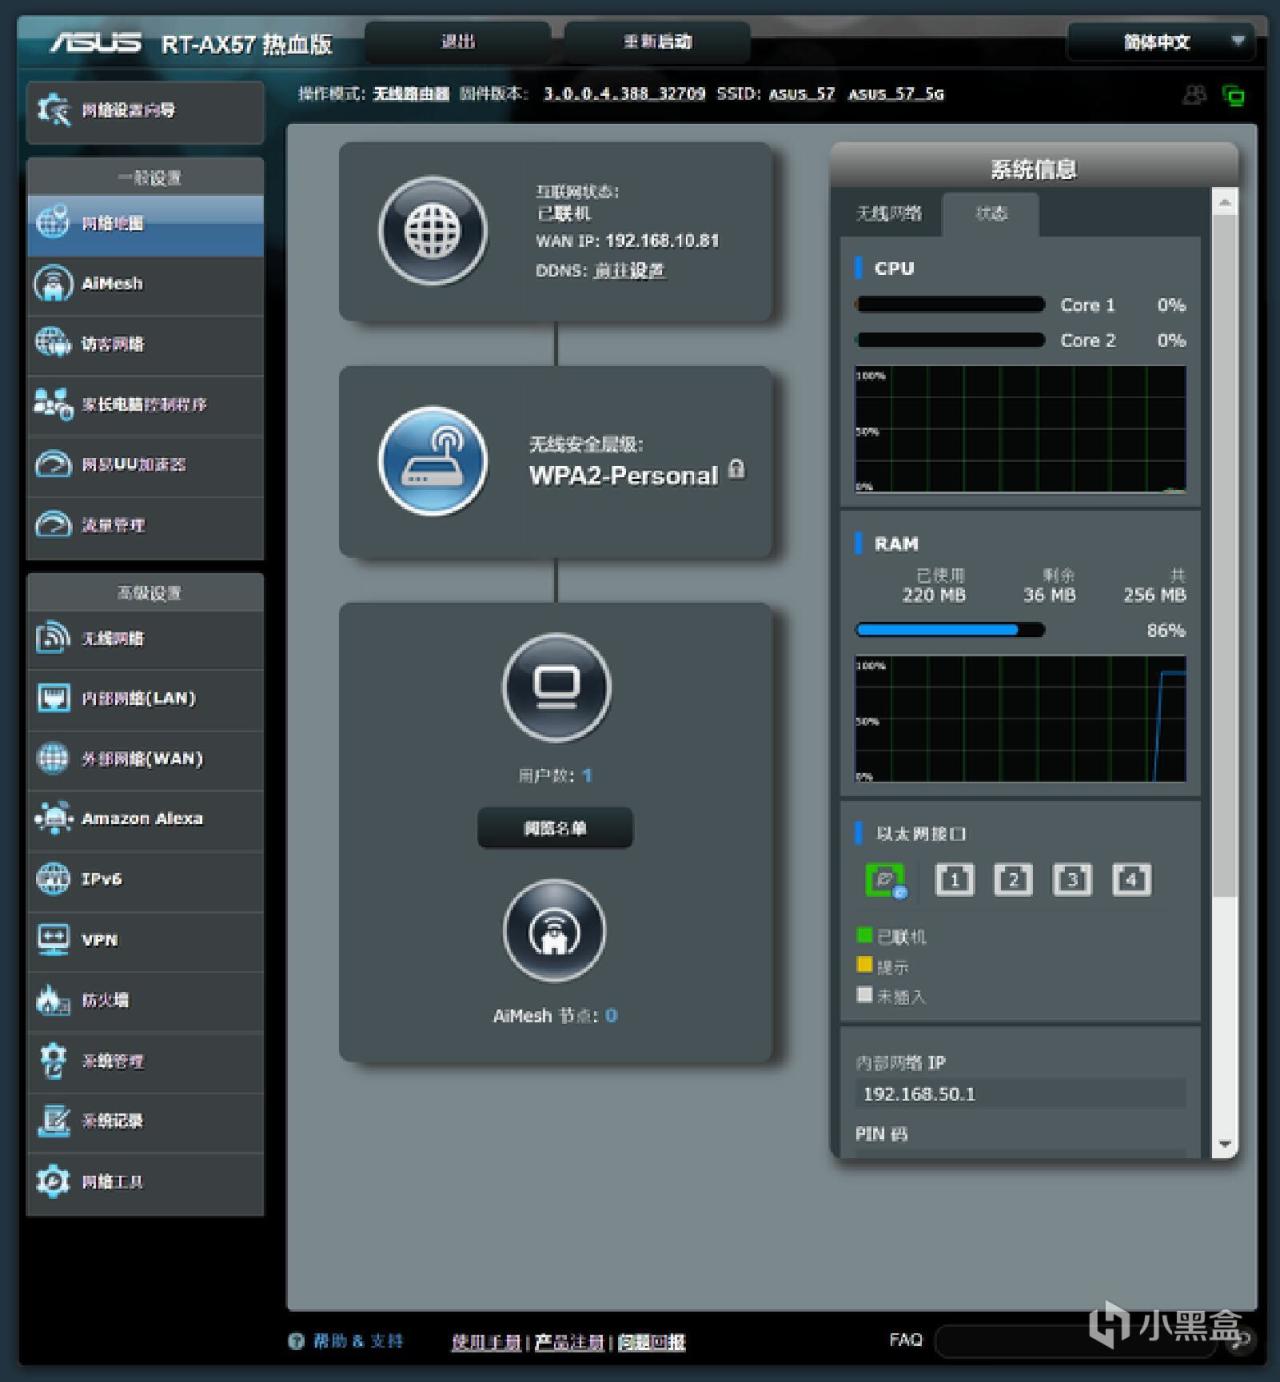Open IPv6 settings icon
Viewport: 1280px width, 1382px height.
coord(53,879)
